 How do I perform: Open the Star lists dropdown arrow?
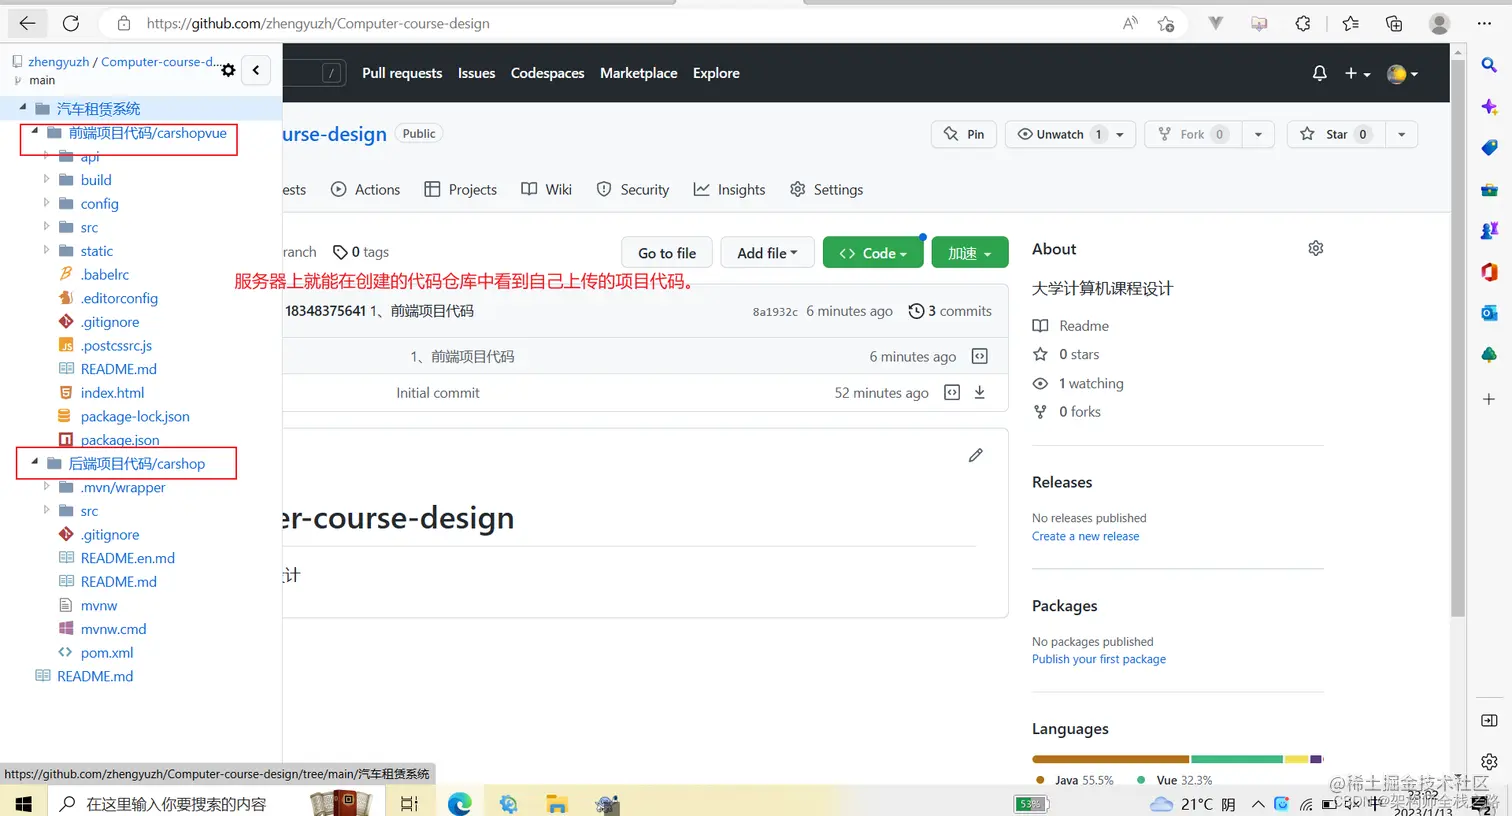point(1401,134)
